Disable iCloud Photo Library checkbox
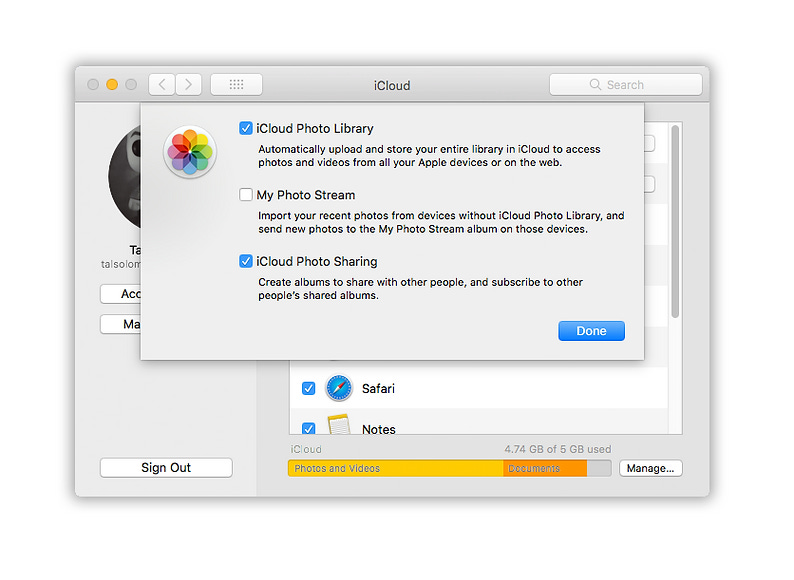 (246, 128)
